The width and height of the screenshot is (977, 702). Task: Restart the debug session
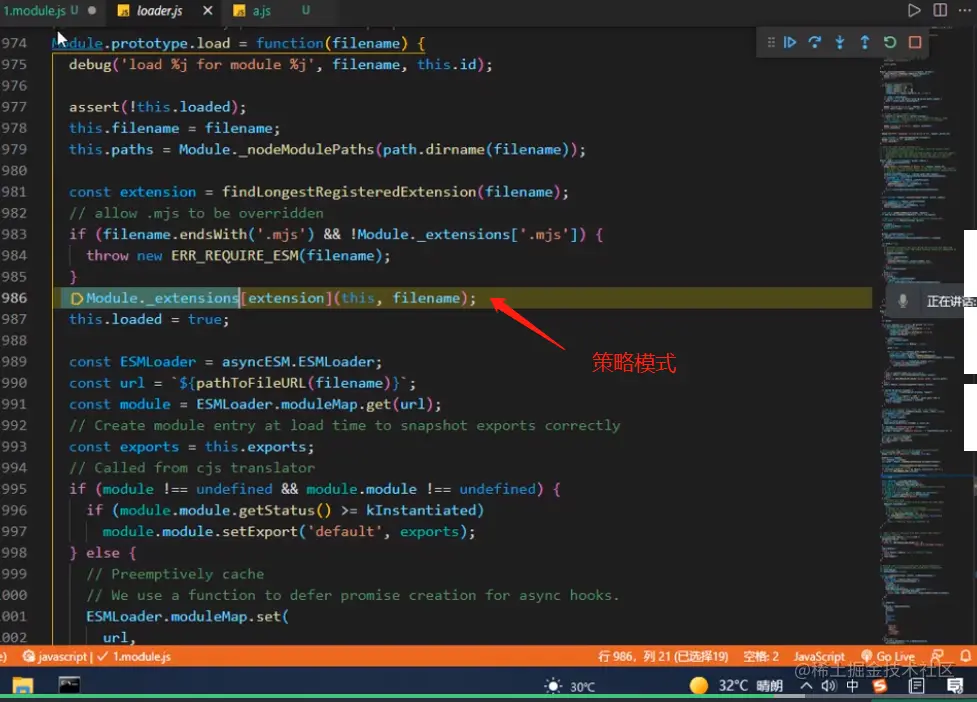click(x=890, y=42)
